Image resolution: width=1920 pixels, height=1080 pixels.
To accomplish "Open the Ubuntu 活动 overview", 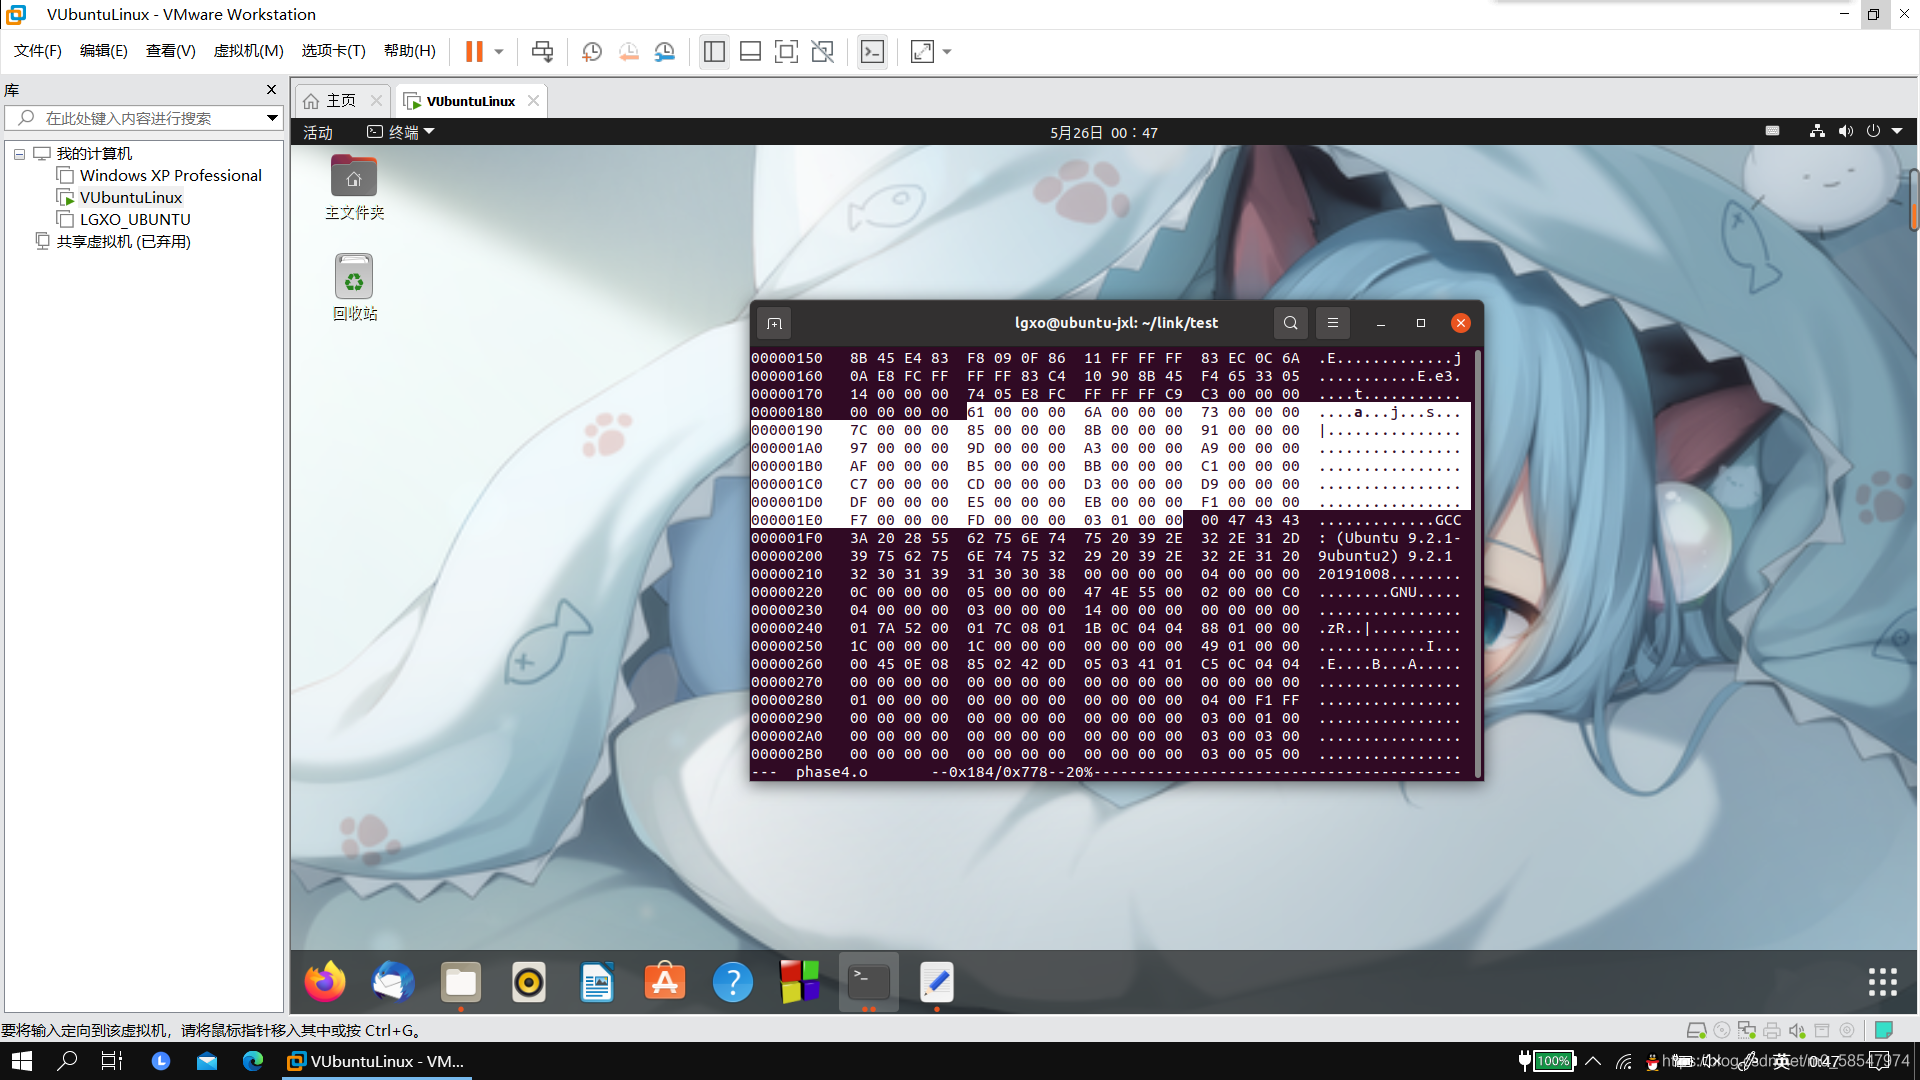I will click(318, 132).
